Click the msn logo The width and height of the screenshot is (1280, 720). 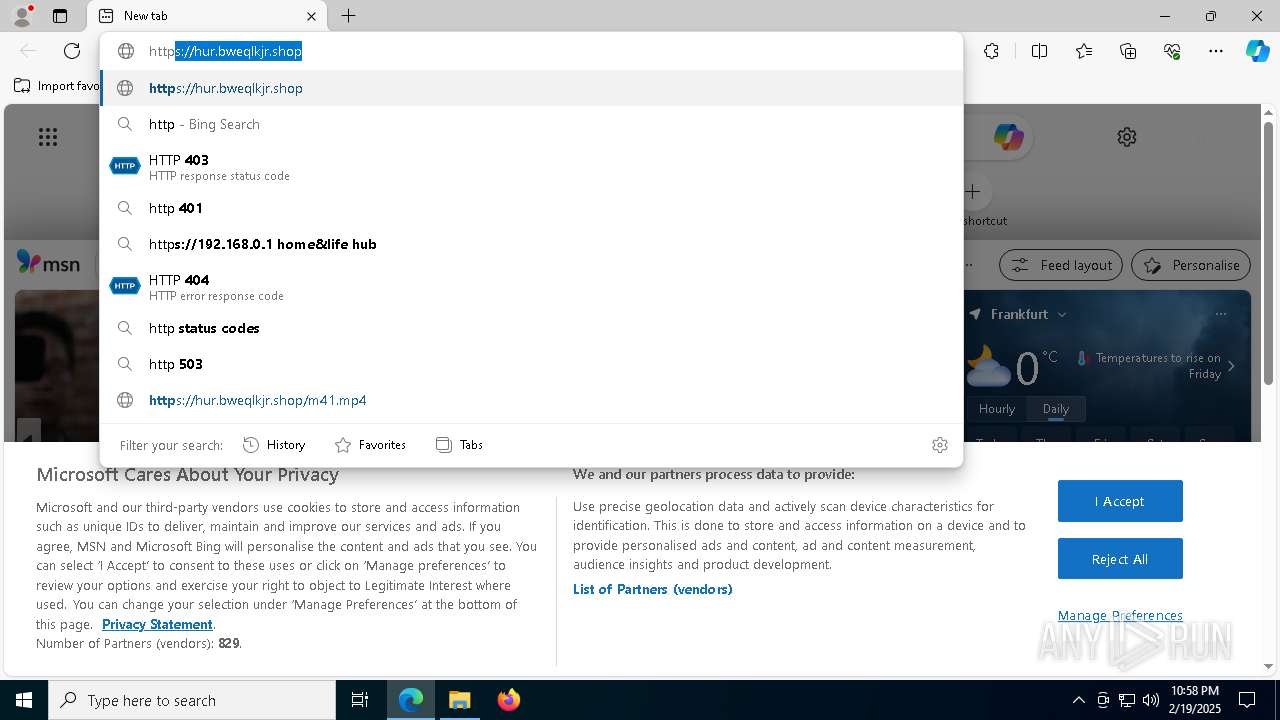(x=48, y=263)
